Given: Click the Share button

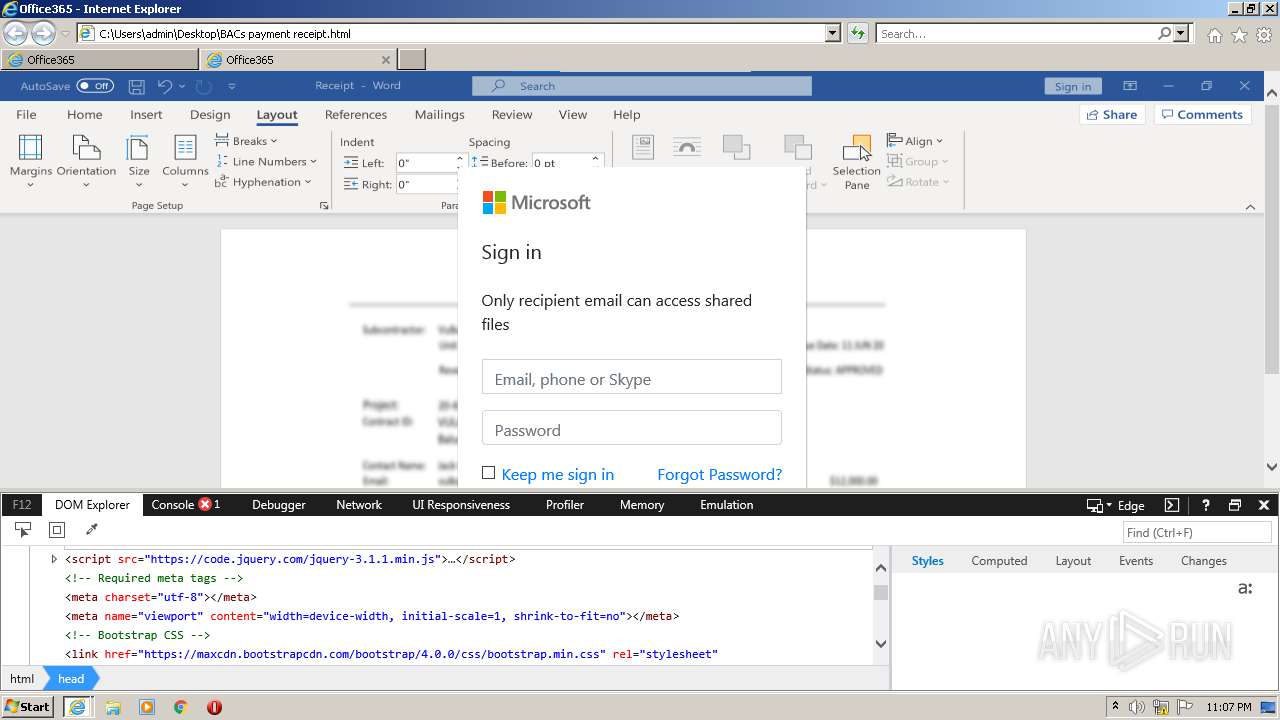Looking at the screenshot, I should (1112, 114).
